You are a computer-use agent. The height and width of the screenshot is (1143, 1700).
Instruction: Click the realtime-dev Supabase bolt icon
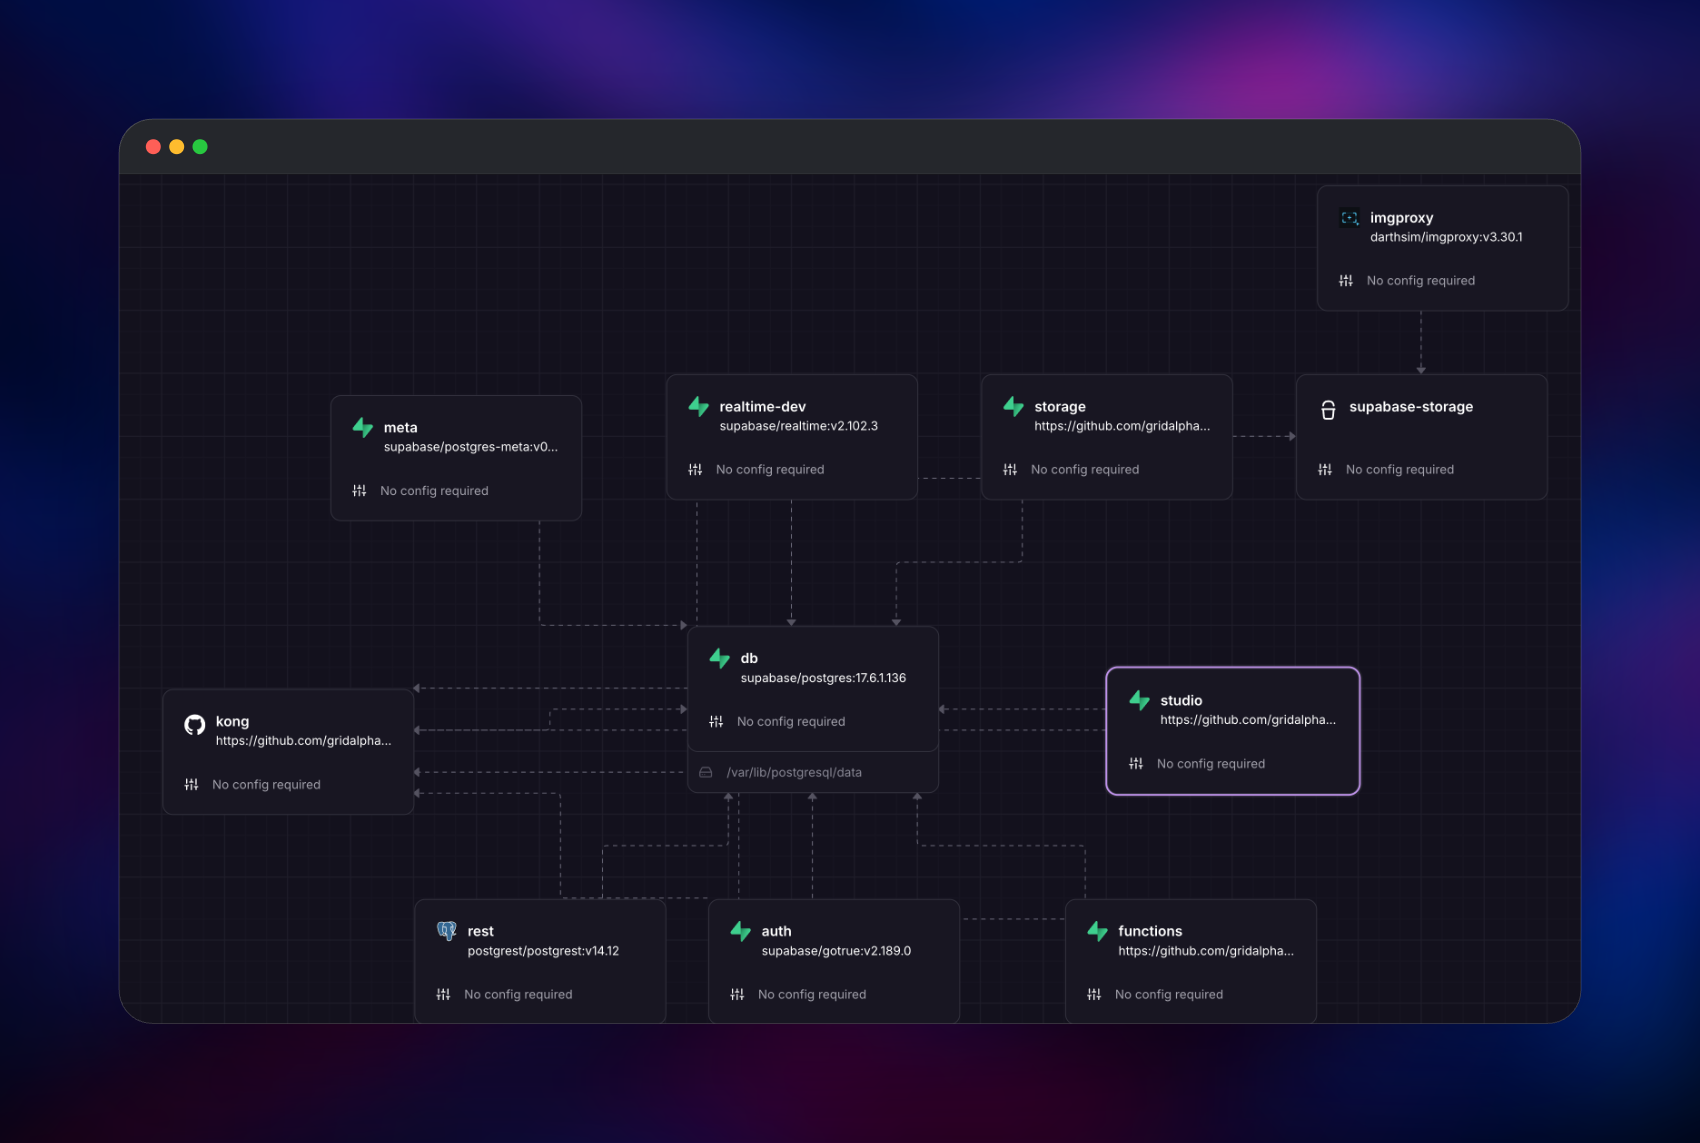click(698, 407)
